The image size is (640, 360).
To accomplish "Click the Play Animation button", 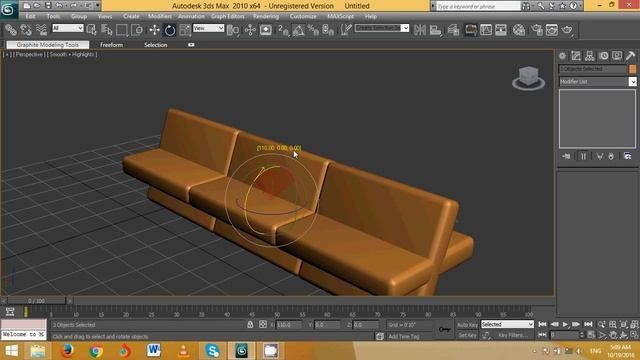I will click(x=565, y=324).
